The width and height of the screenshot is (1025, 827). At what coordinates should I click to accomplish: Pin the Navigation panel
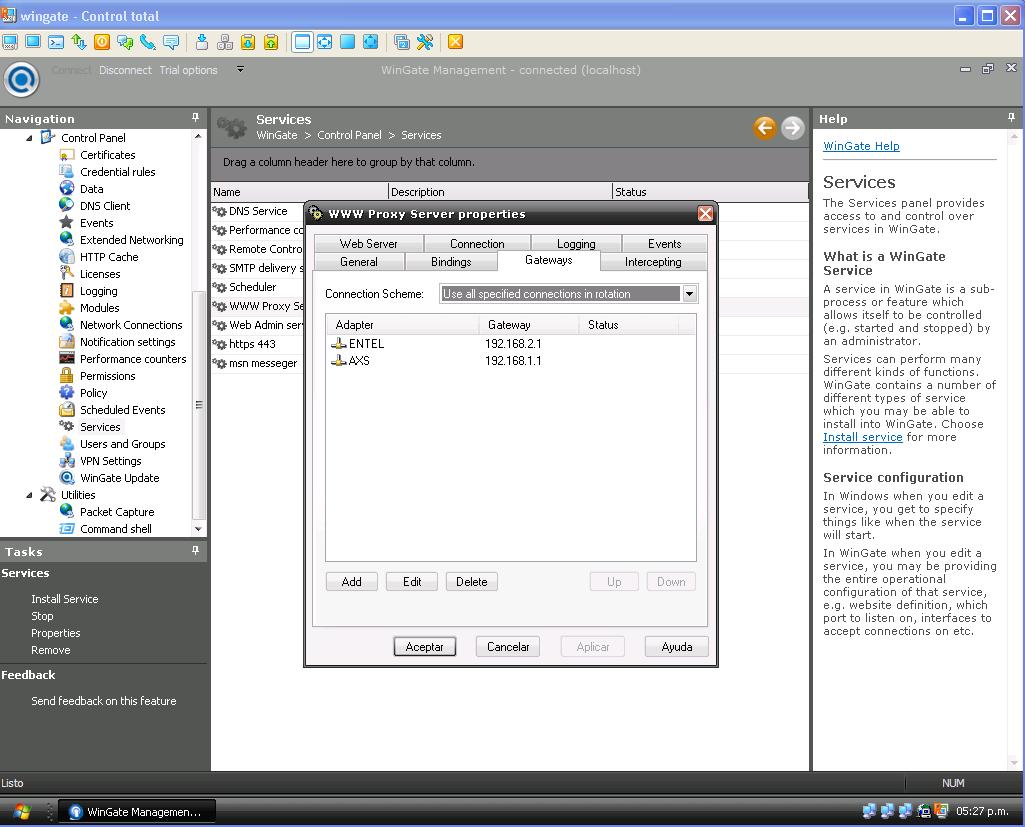195,118
